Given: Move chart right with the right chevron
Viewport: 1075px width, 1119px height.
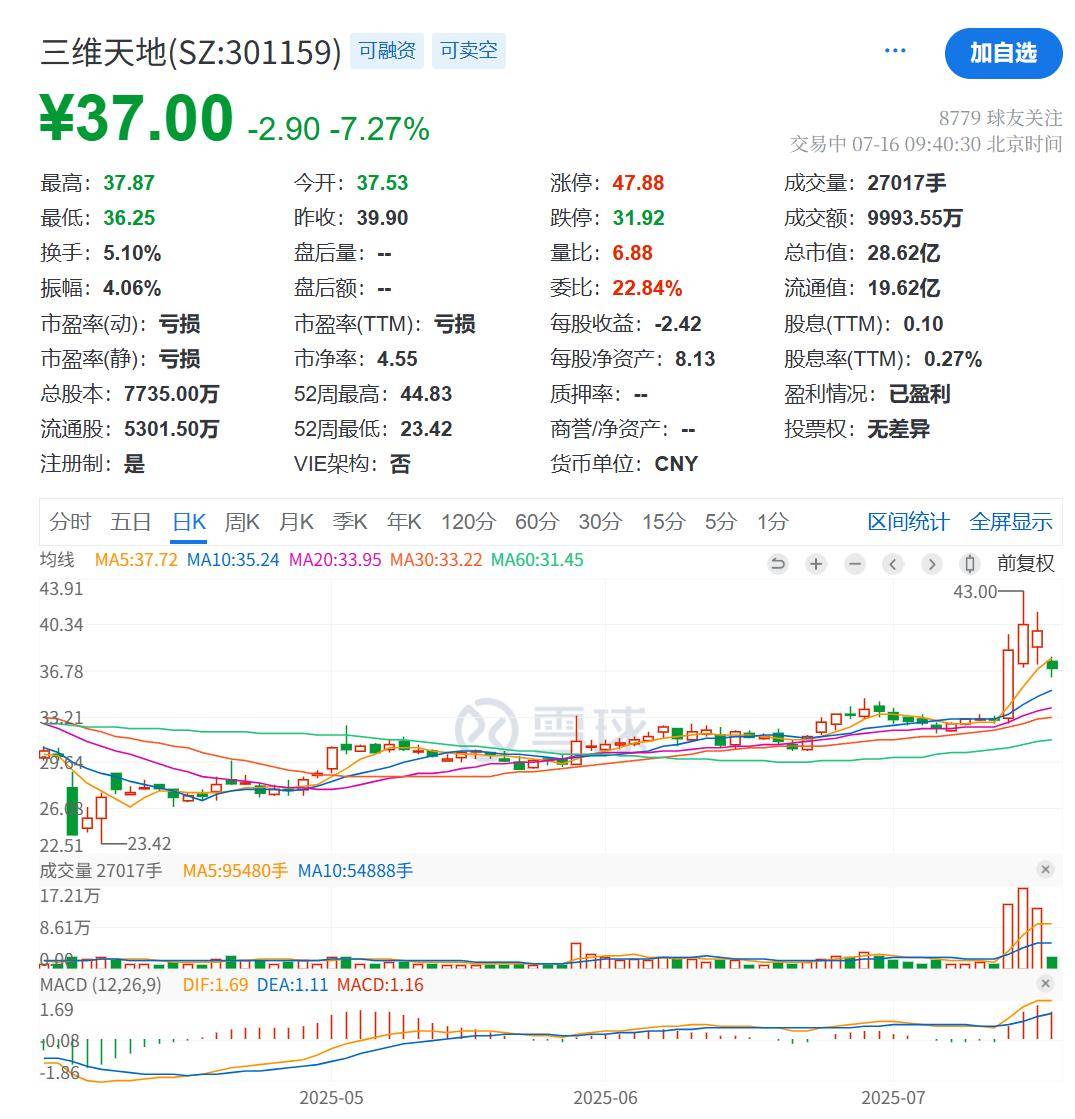Looking at the screenshot, I should point(932,564).
